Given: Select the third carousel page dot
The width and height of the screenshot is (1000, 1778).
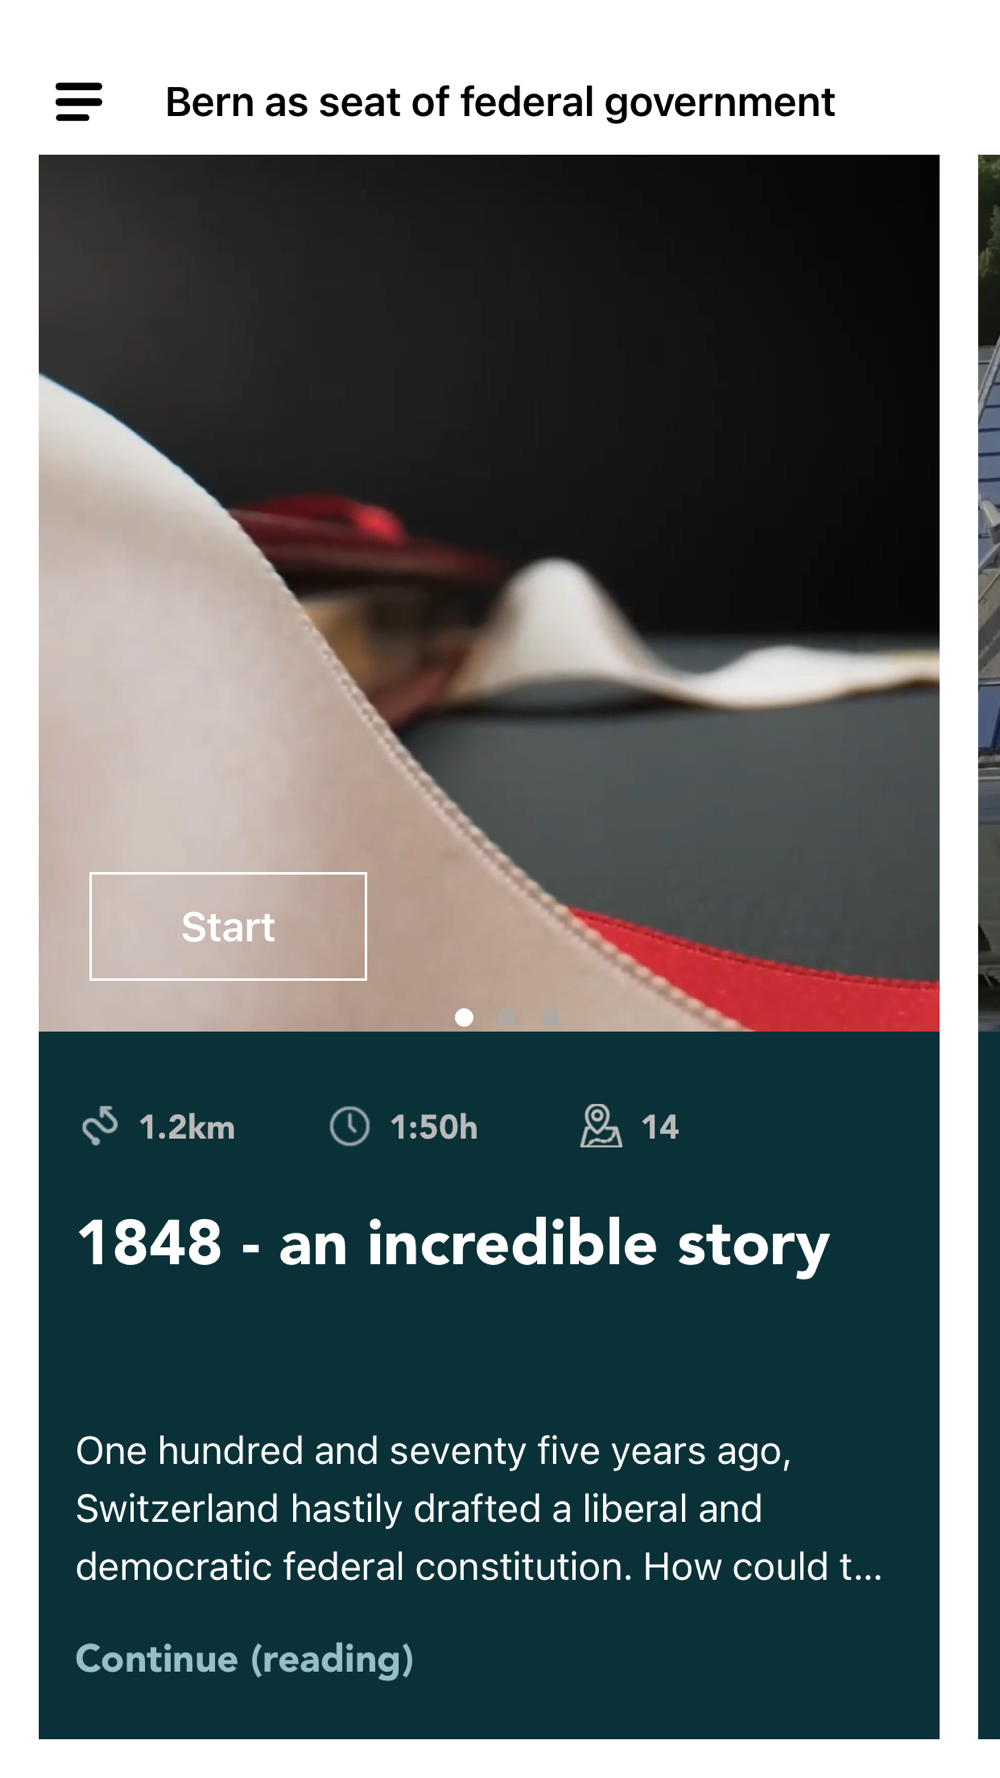Looking at the screenshot, I should pyautogui.click(x=550, y=1017).
